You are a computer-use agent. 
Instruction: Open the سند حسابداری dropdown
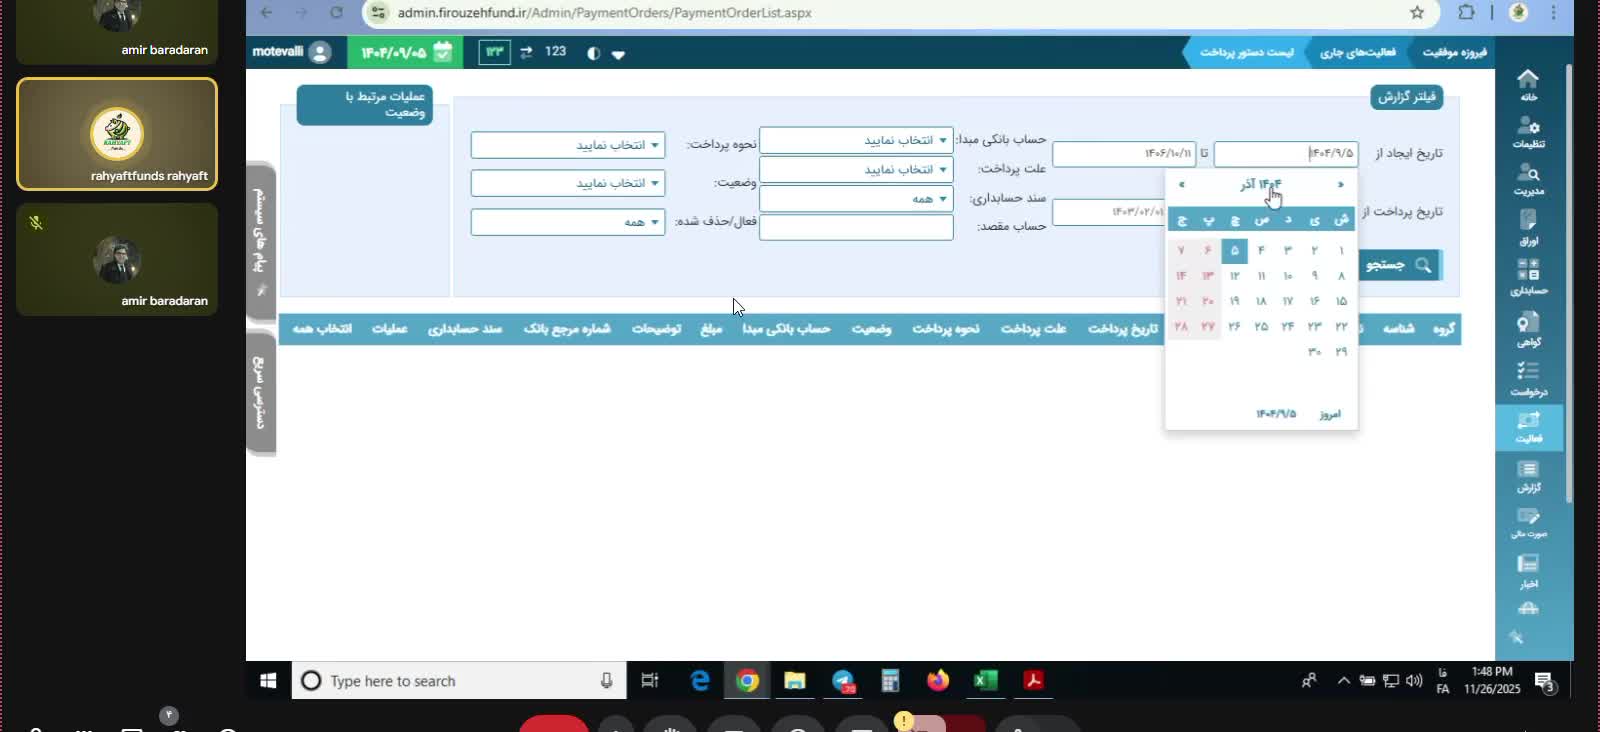click(856, 199)
